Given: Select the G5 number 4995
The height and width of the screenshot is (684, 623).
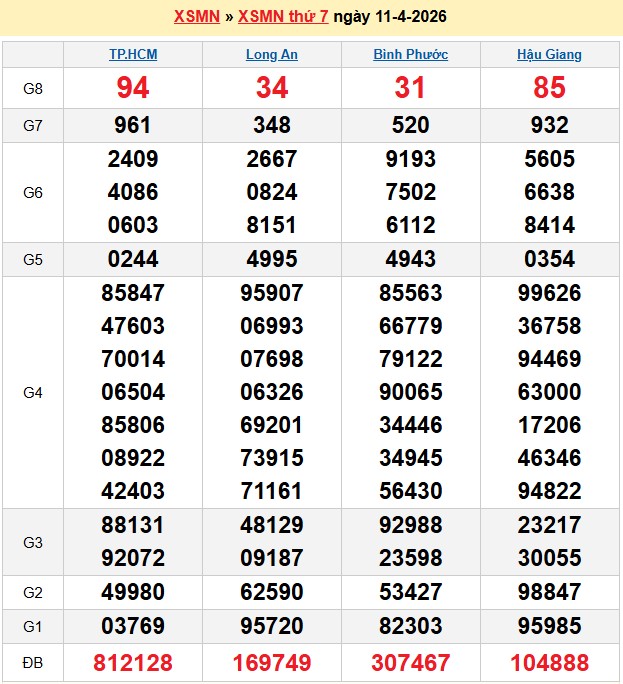Looking at the screenshot, I should [272, 259].
